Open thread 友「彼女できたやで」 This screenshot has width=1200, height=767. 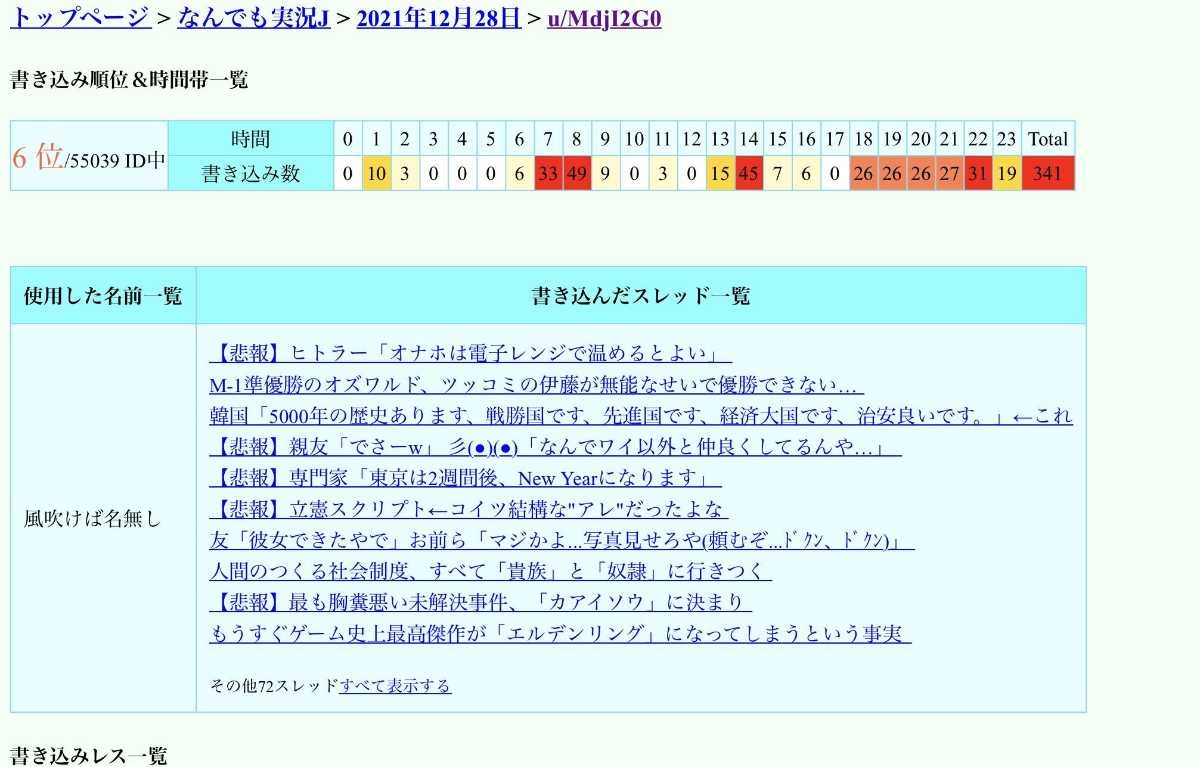561,540
